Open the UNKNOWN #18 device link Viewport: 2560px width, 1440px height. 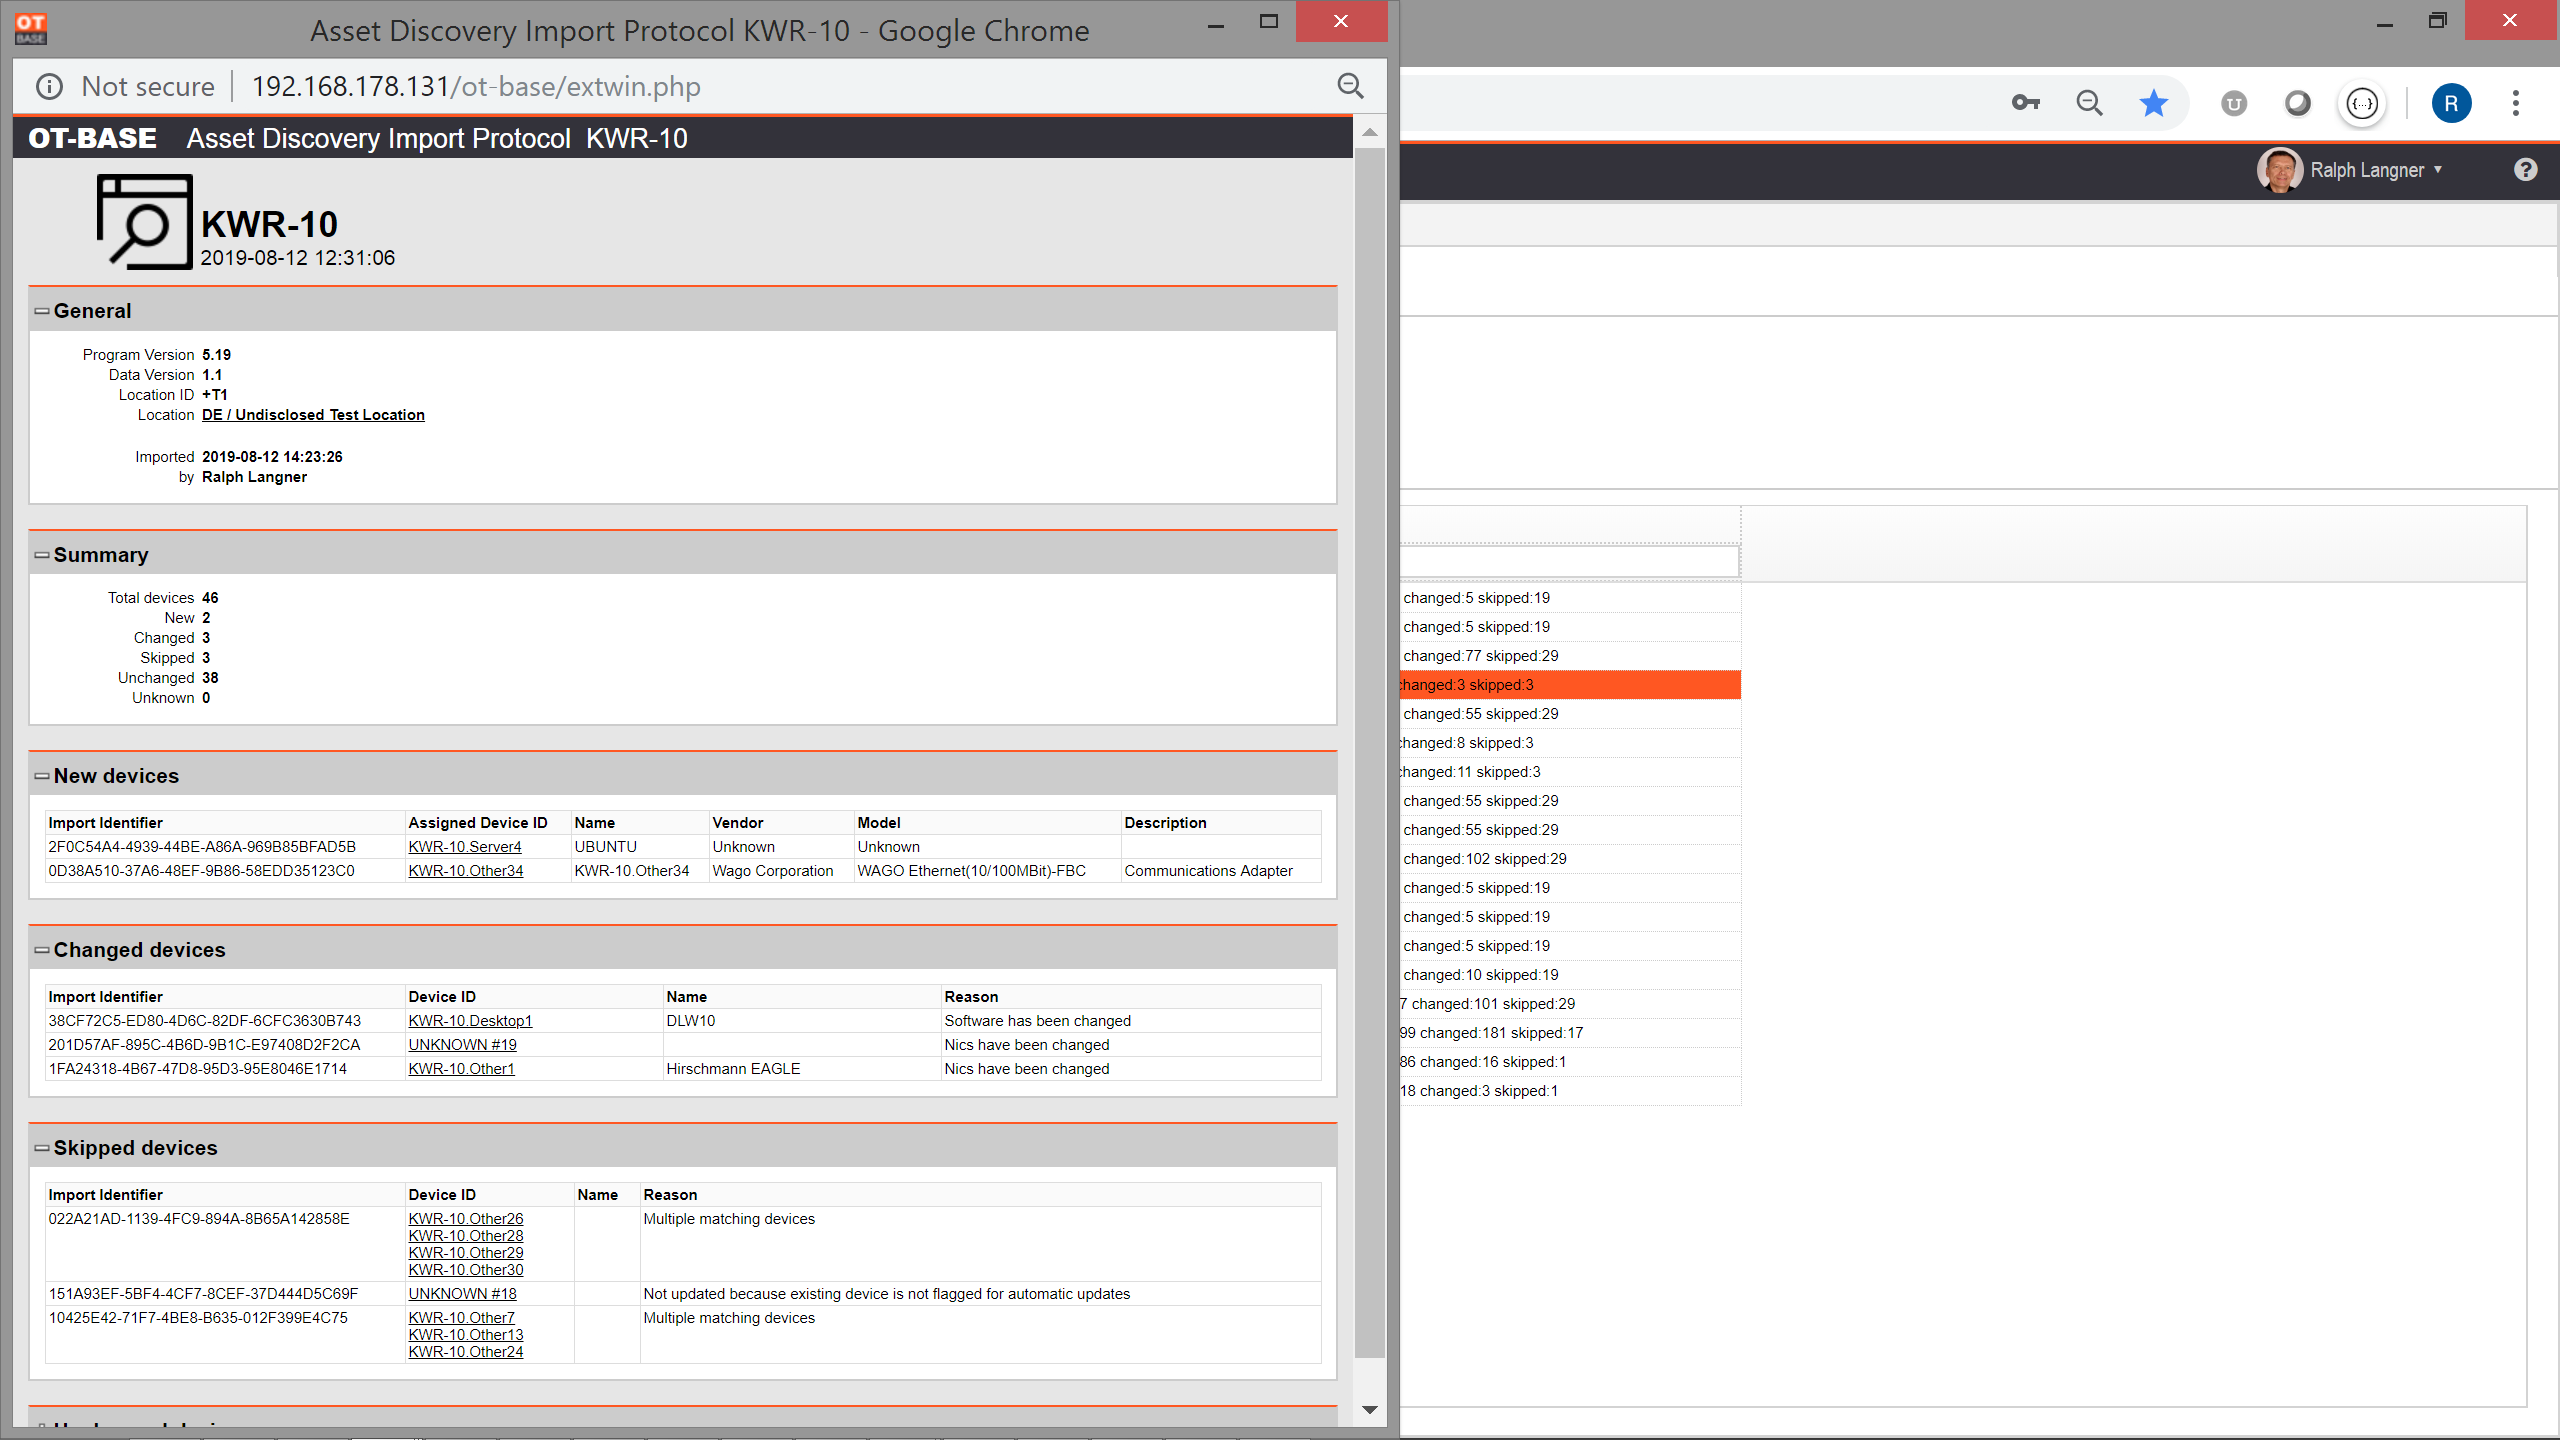[x=462, y=1294]
